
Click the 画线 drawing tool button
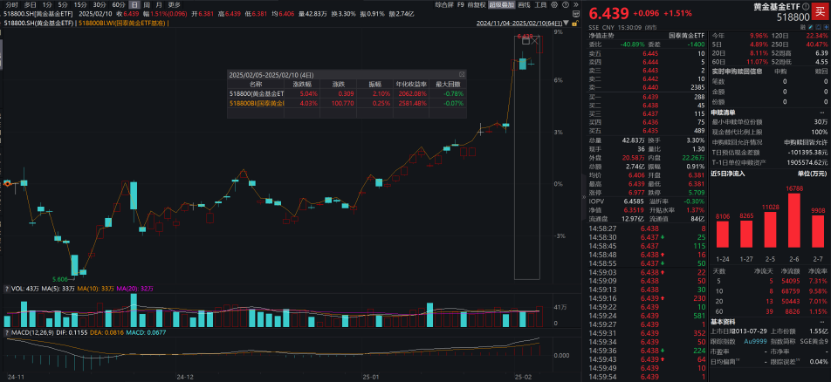pyautogui.click(x=524, y=5)
